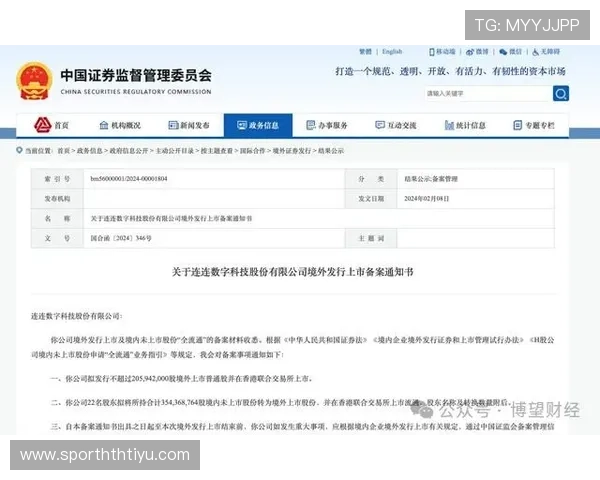Select the date 2024年02月08日
This screenshot has width=600, height=480.
point(426,199)
